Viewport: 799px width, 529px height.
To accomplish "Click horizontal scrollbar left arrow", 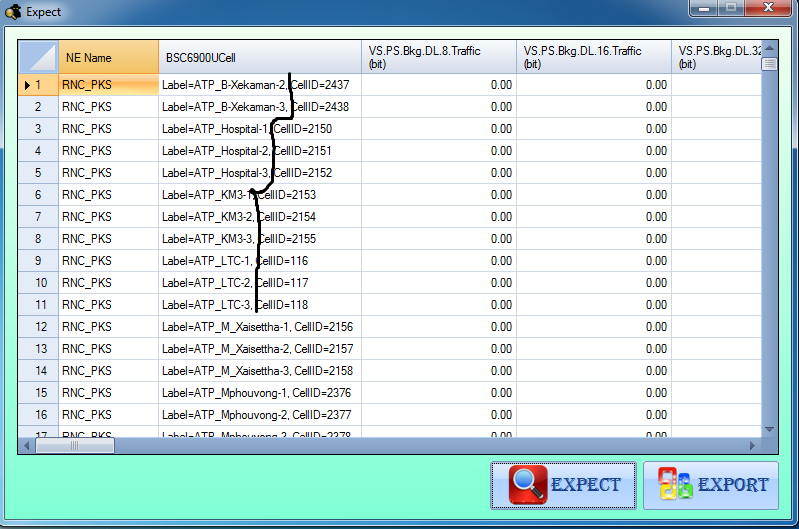I will coord(26,446).
